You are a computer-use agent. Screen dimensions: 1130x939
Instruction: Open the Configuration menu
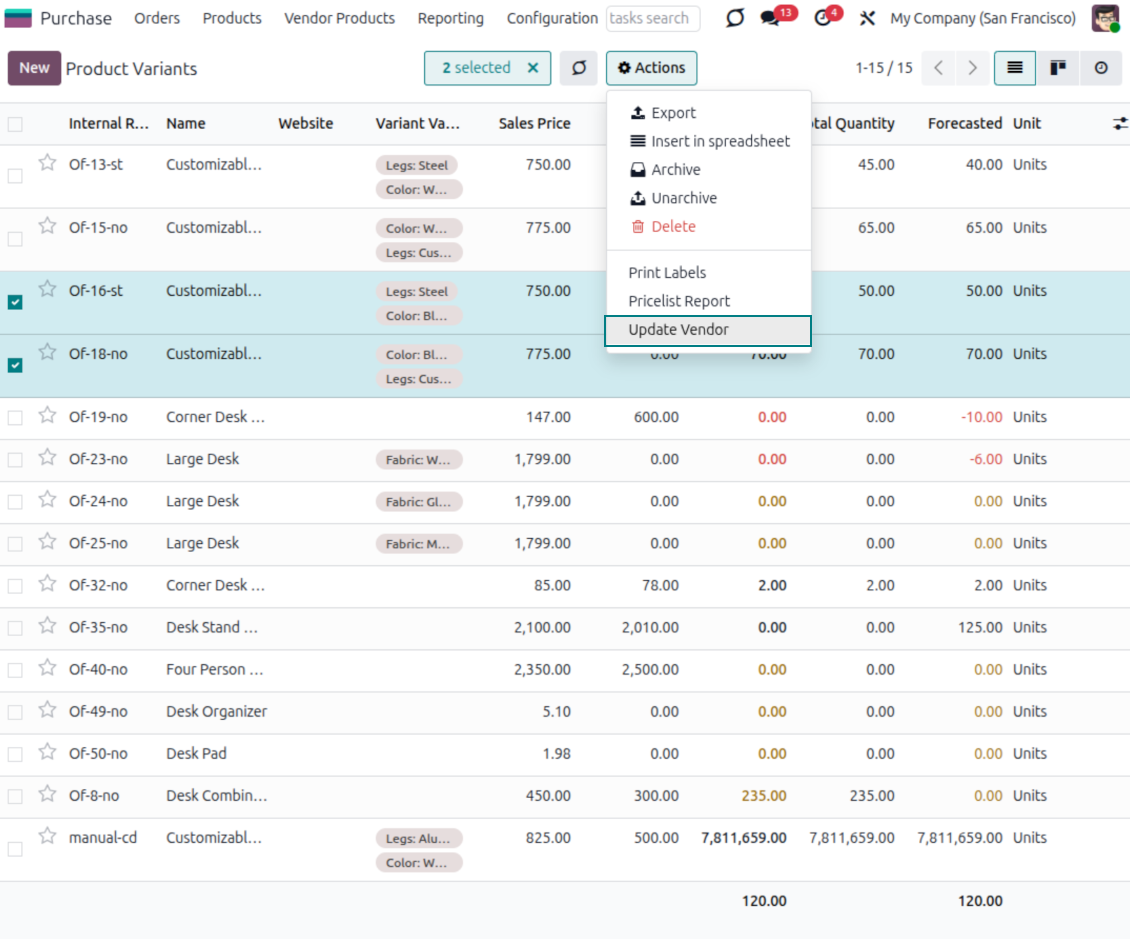[x=552, y=18]
